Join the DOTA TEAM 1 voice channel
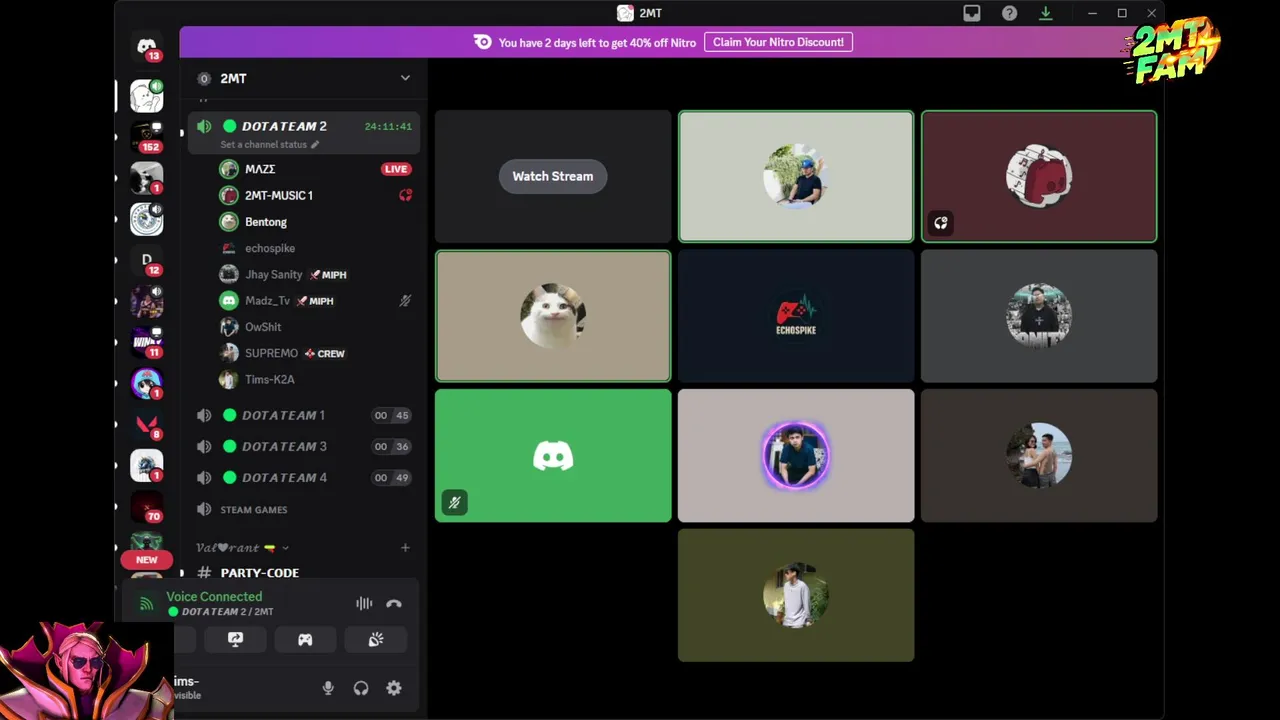The width and height of the screenshot is (1280, 720). 303,415
